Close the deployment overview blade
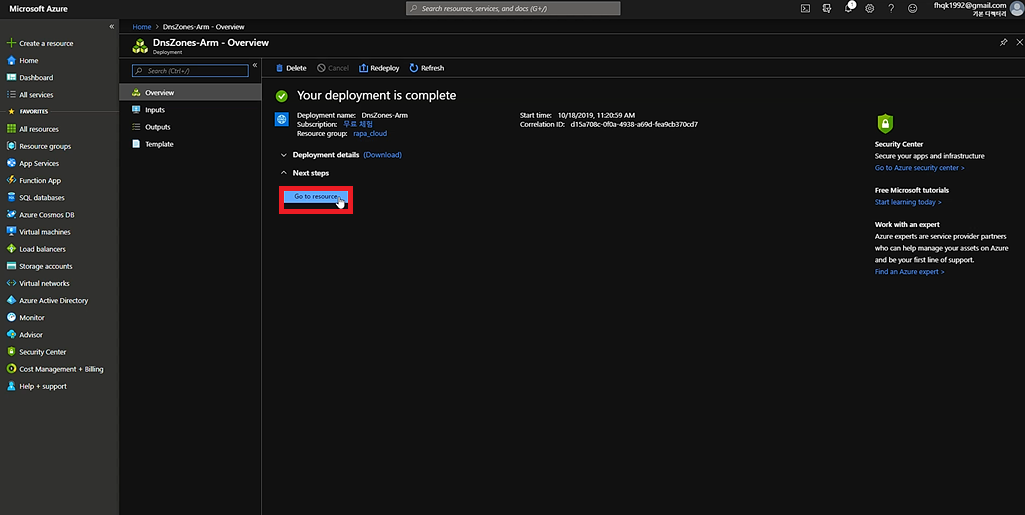This screenshot has height=515, width=1025. [x=1019, y=42]
